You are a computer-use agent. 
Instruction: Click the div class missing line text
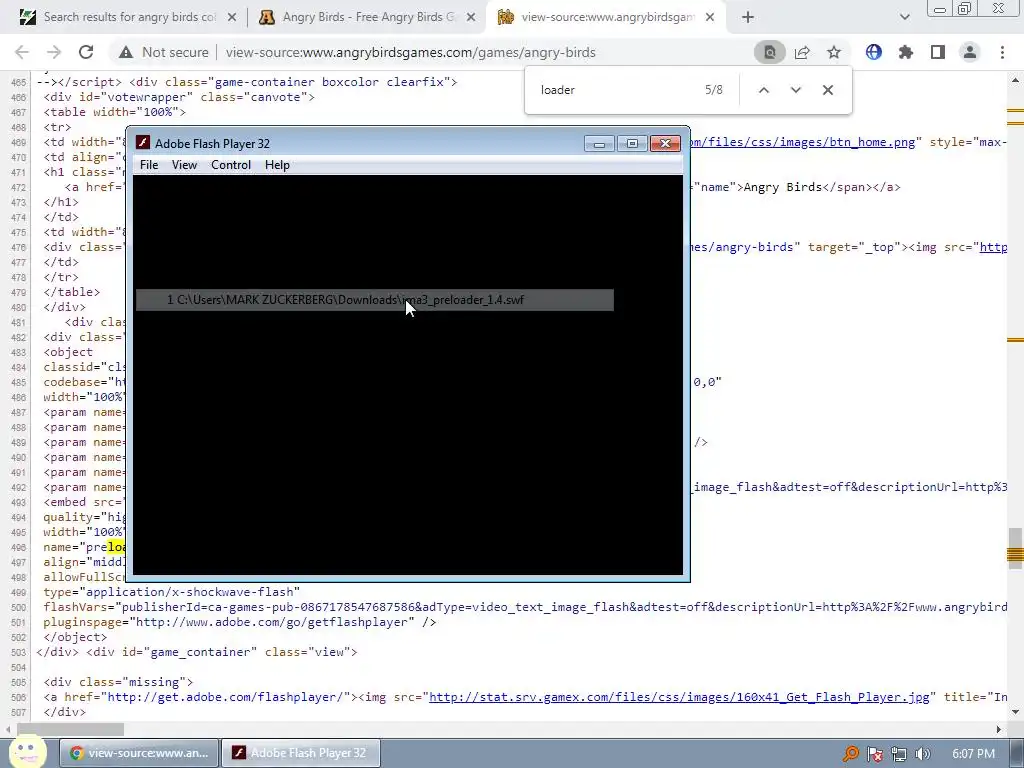pos(118,682)
